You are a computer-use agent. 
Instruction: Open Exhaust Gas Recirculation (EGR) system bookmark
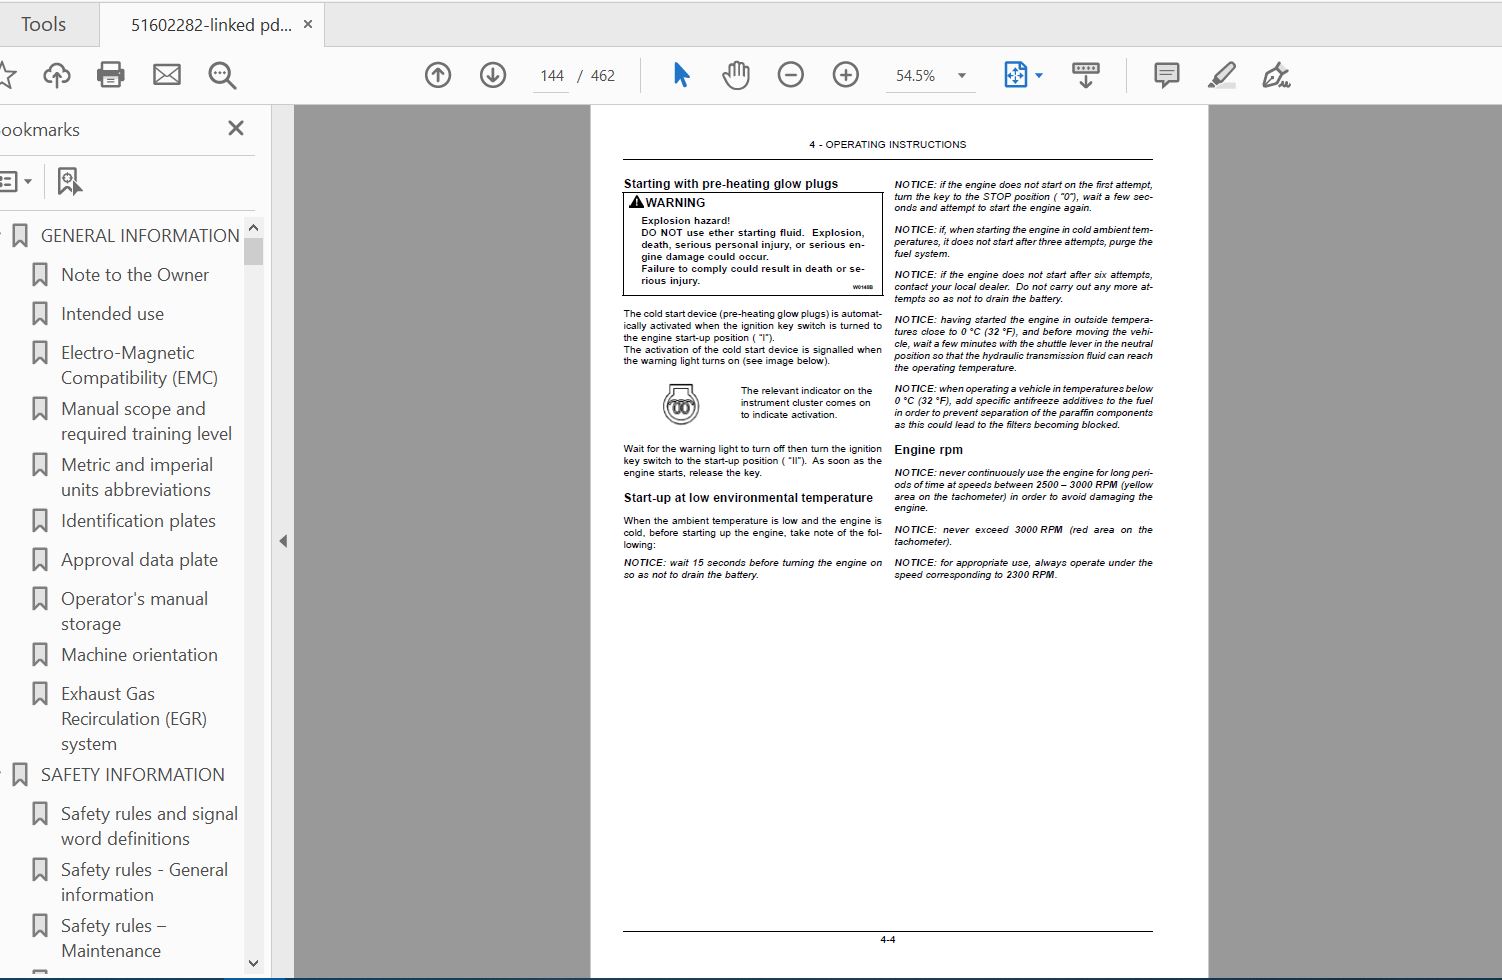(x=134, y=719)
